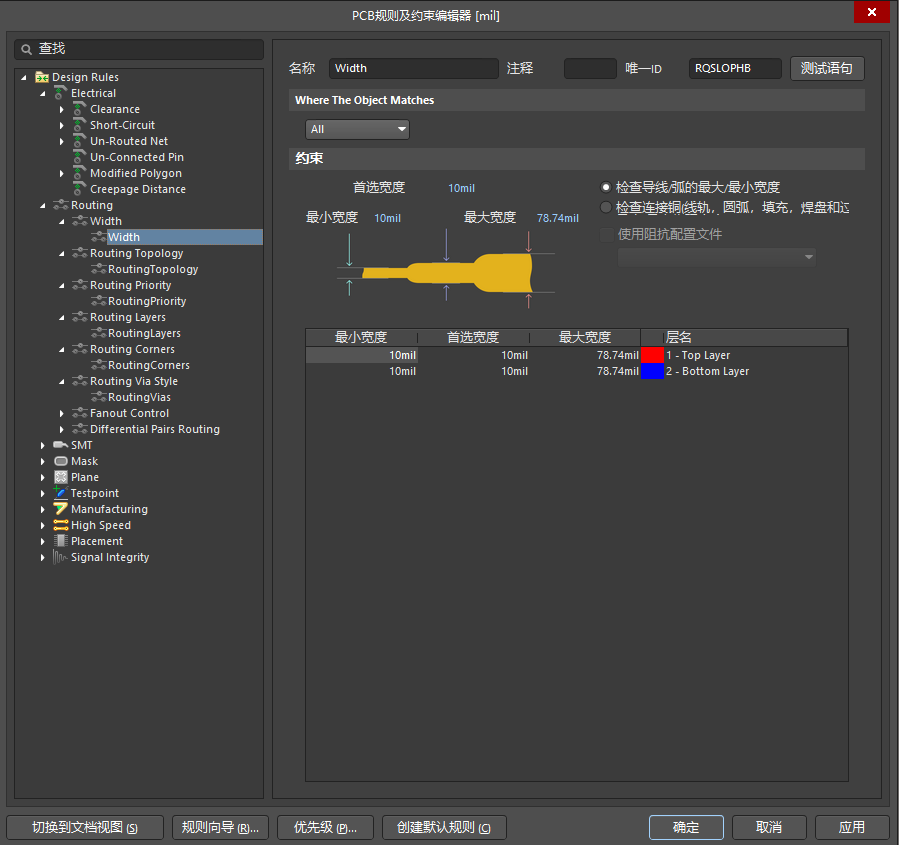Expand the Clearance tree node
Screen dimensions: 899x845
pyautogui.click(x=61, y=109)
